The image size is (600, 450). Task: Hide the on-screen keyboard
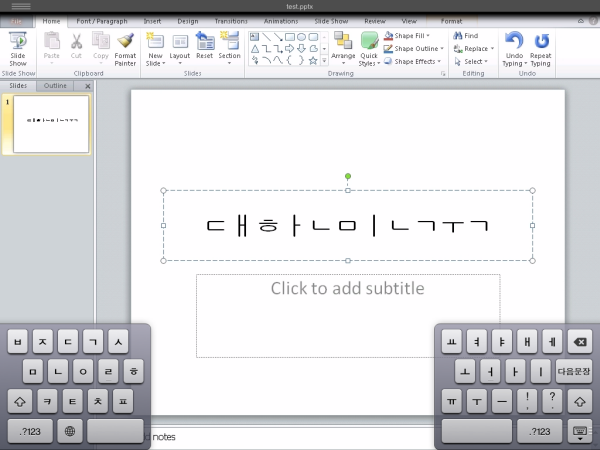tap(579, 432)
